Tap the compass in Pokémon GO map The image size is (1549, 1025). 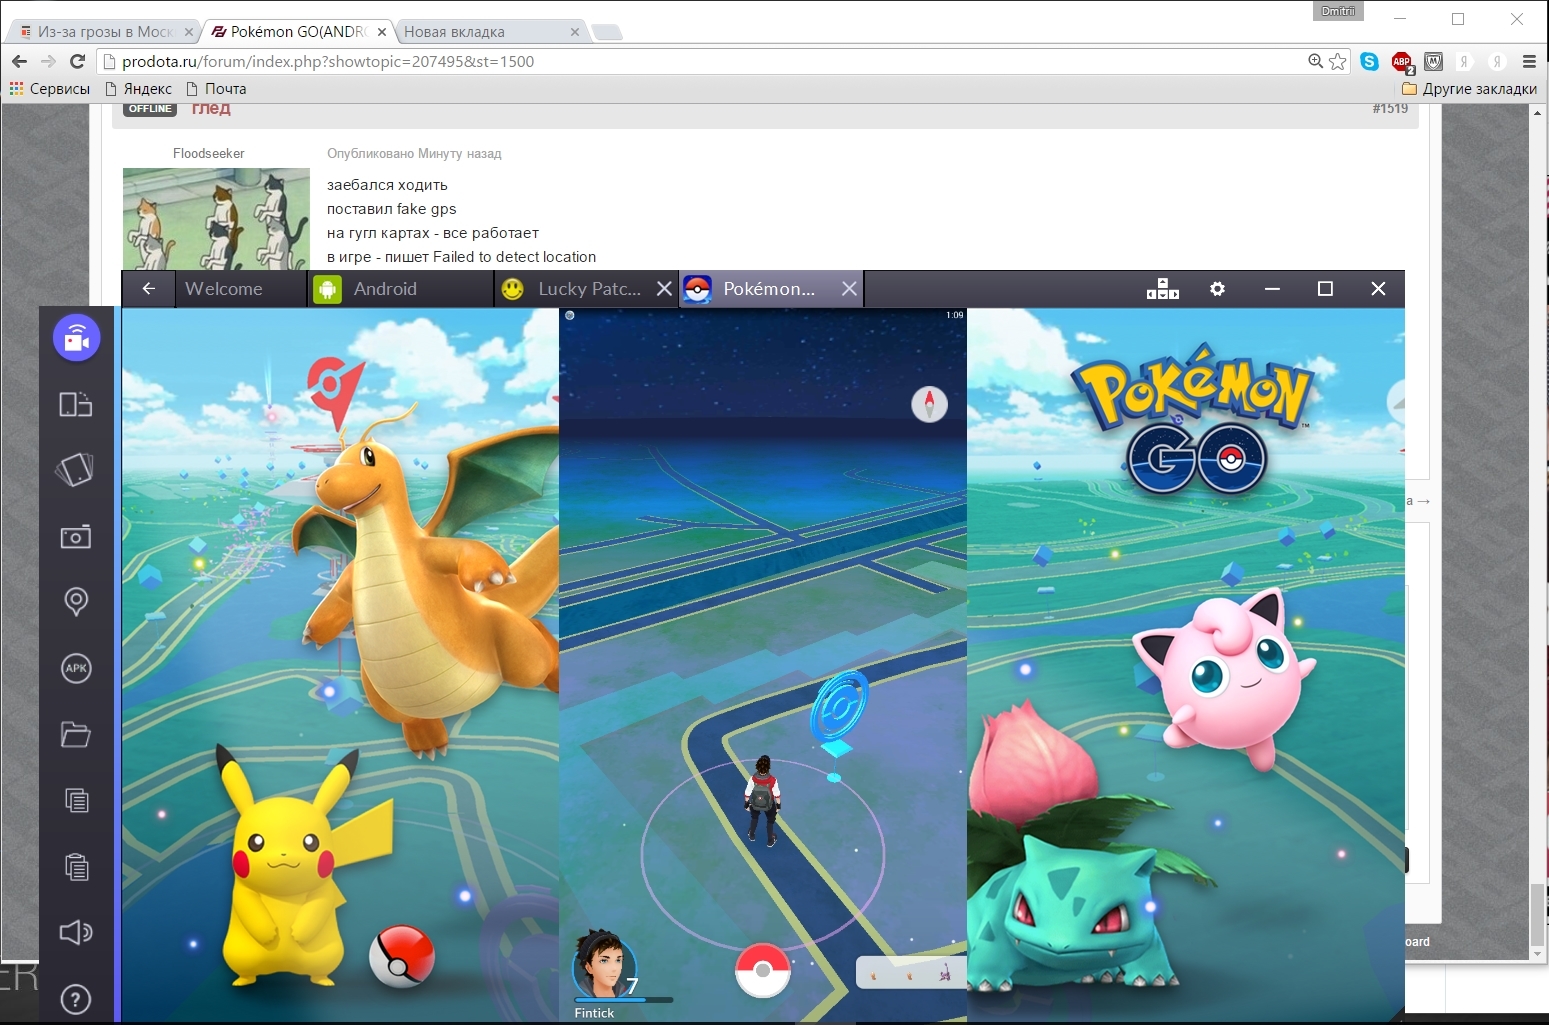pos(929,404)
